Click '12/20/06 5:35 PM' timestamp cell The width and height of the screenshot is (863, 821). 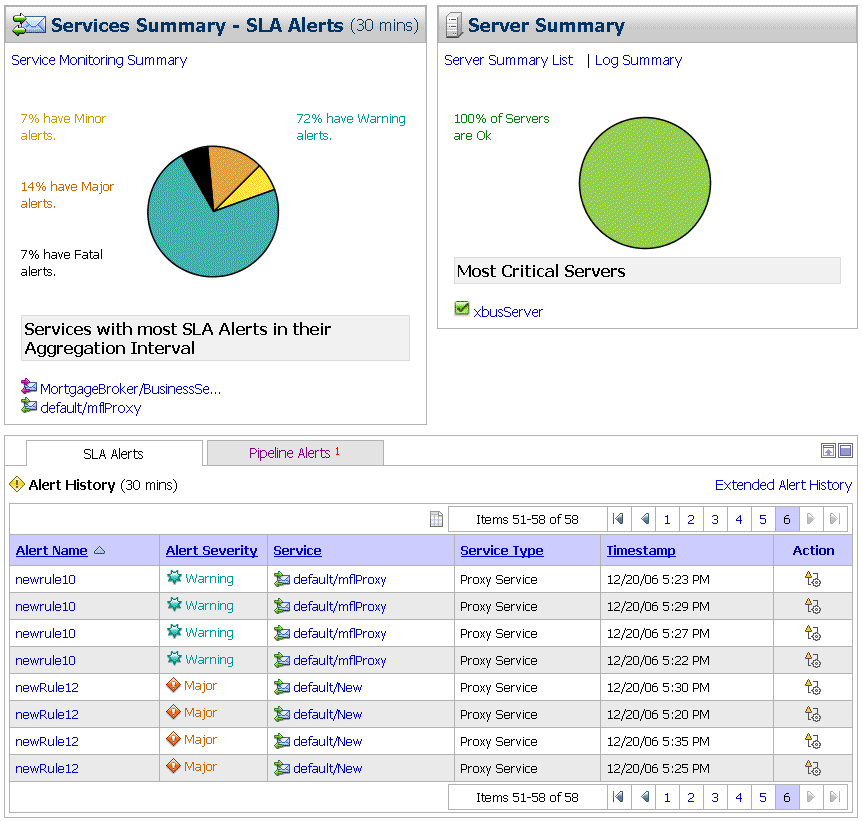658,741
